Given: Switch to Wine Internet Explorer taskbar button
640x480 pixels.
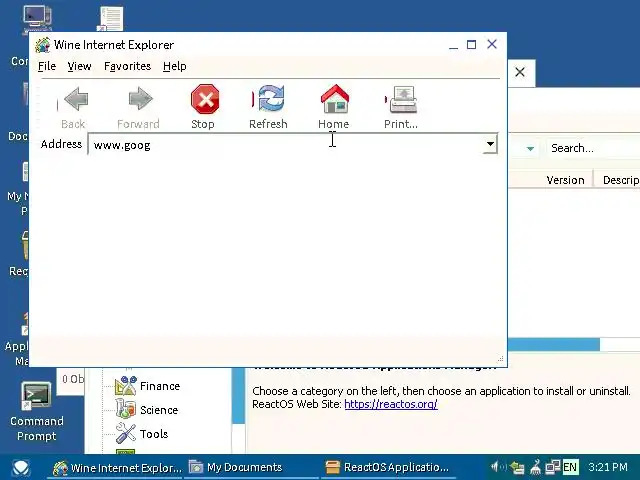Looking at the screenshot, I should pos(117,468).
